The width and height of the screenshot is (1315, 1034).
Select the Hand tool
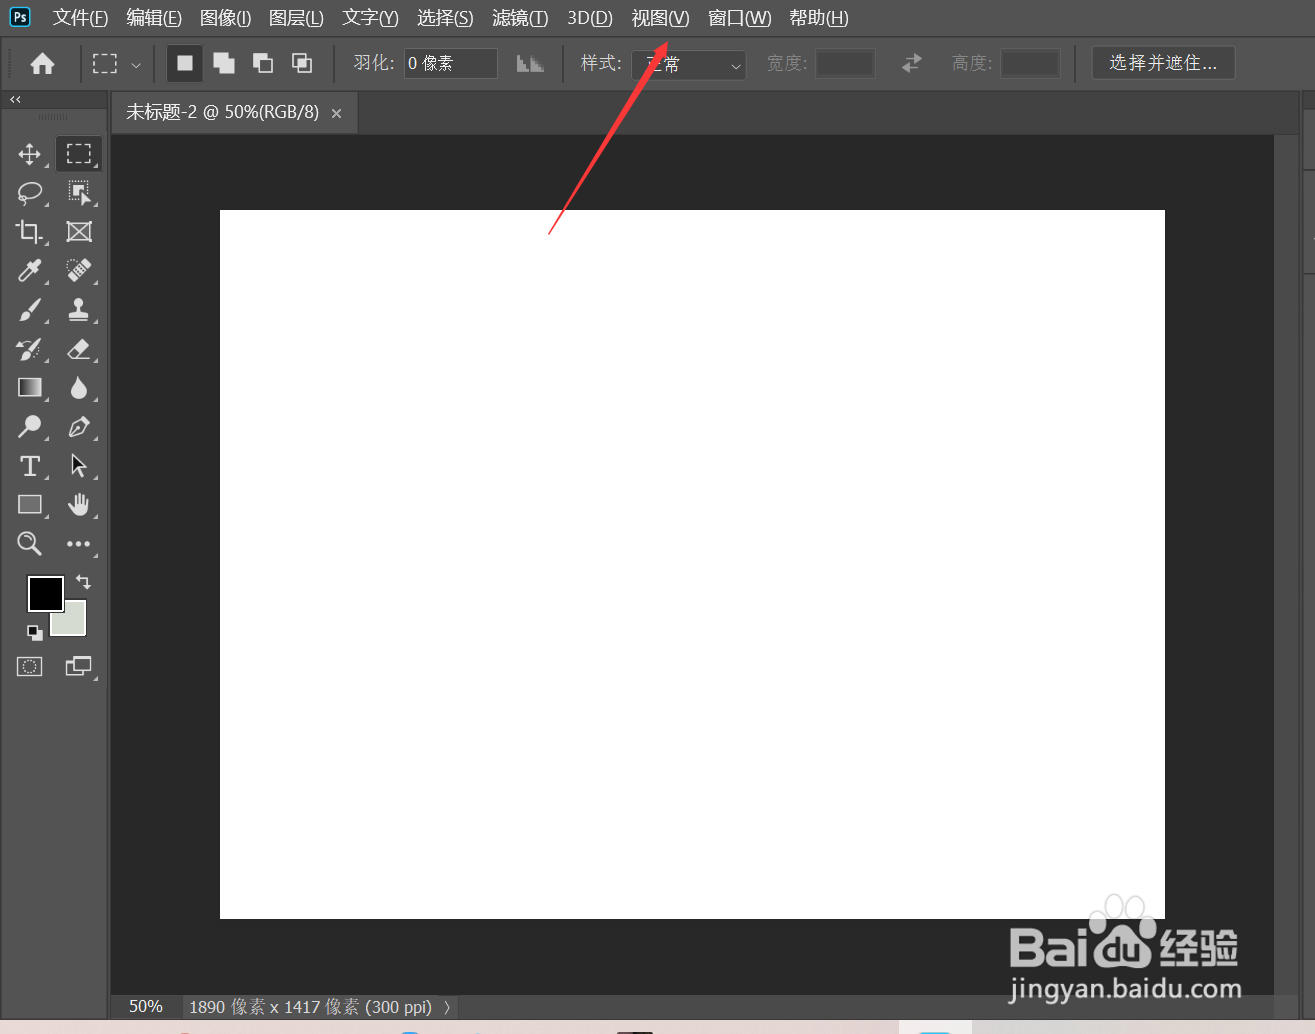click(x=79, y=505)
